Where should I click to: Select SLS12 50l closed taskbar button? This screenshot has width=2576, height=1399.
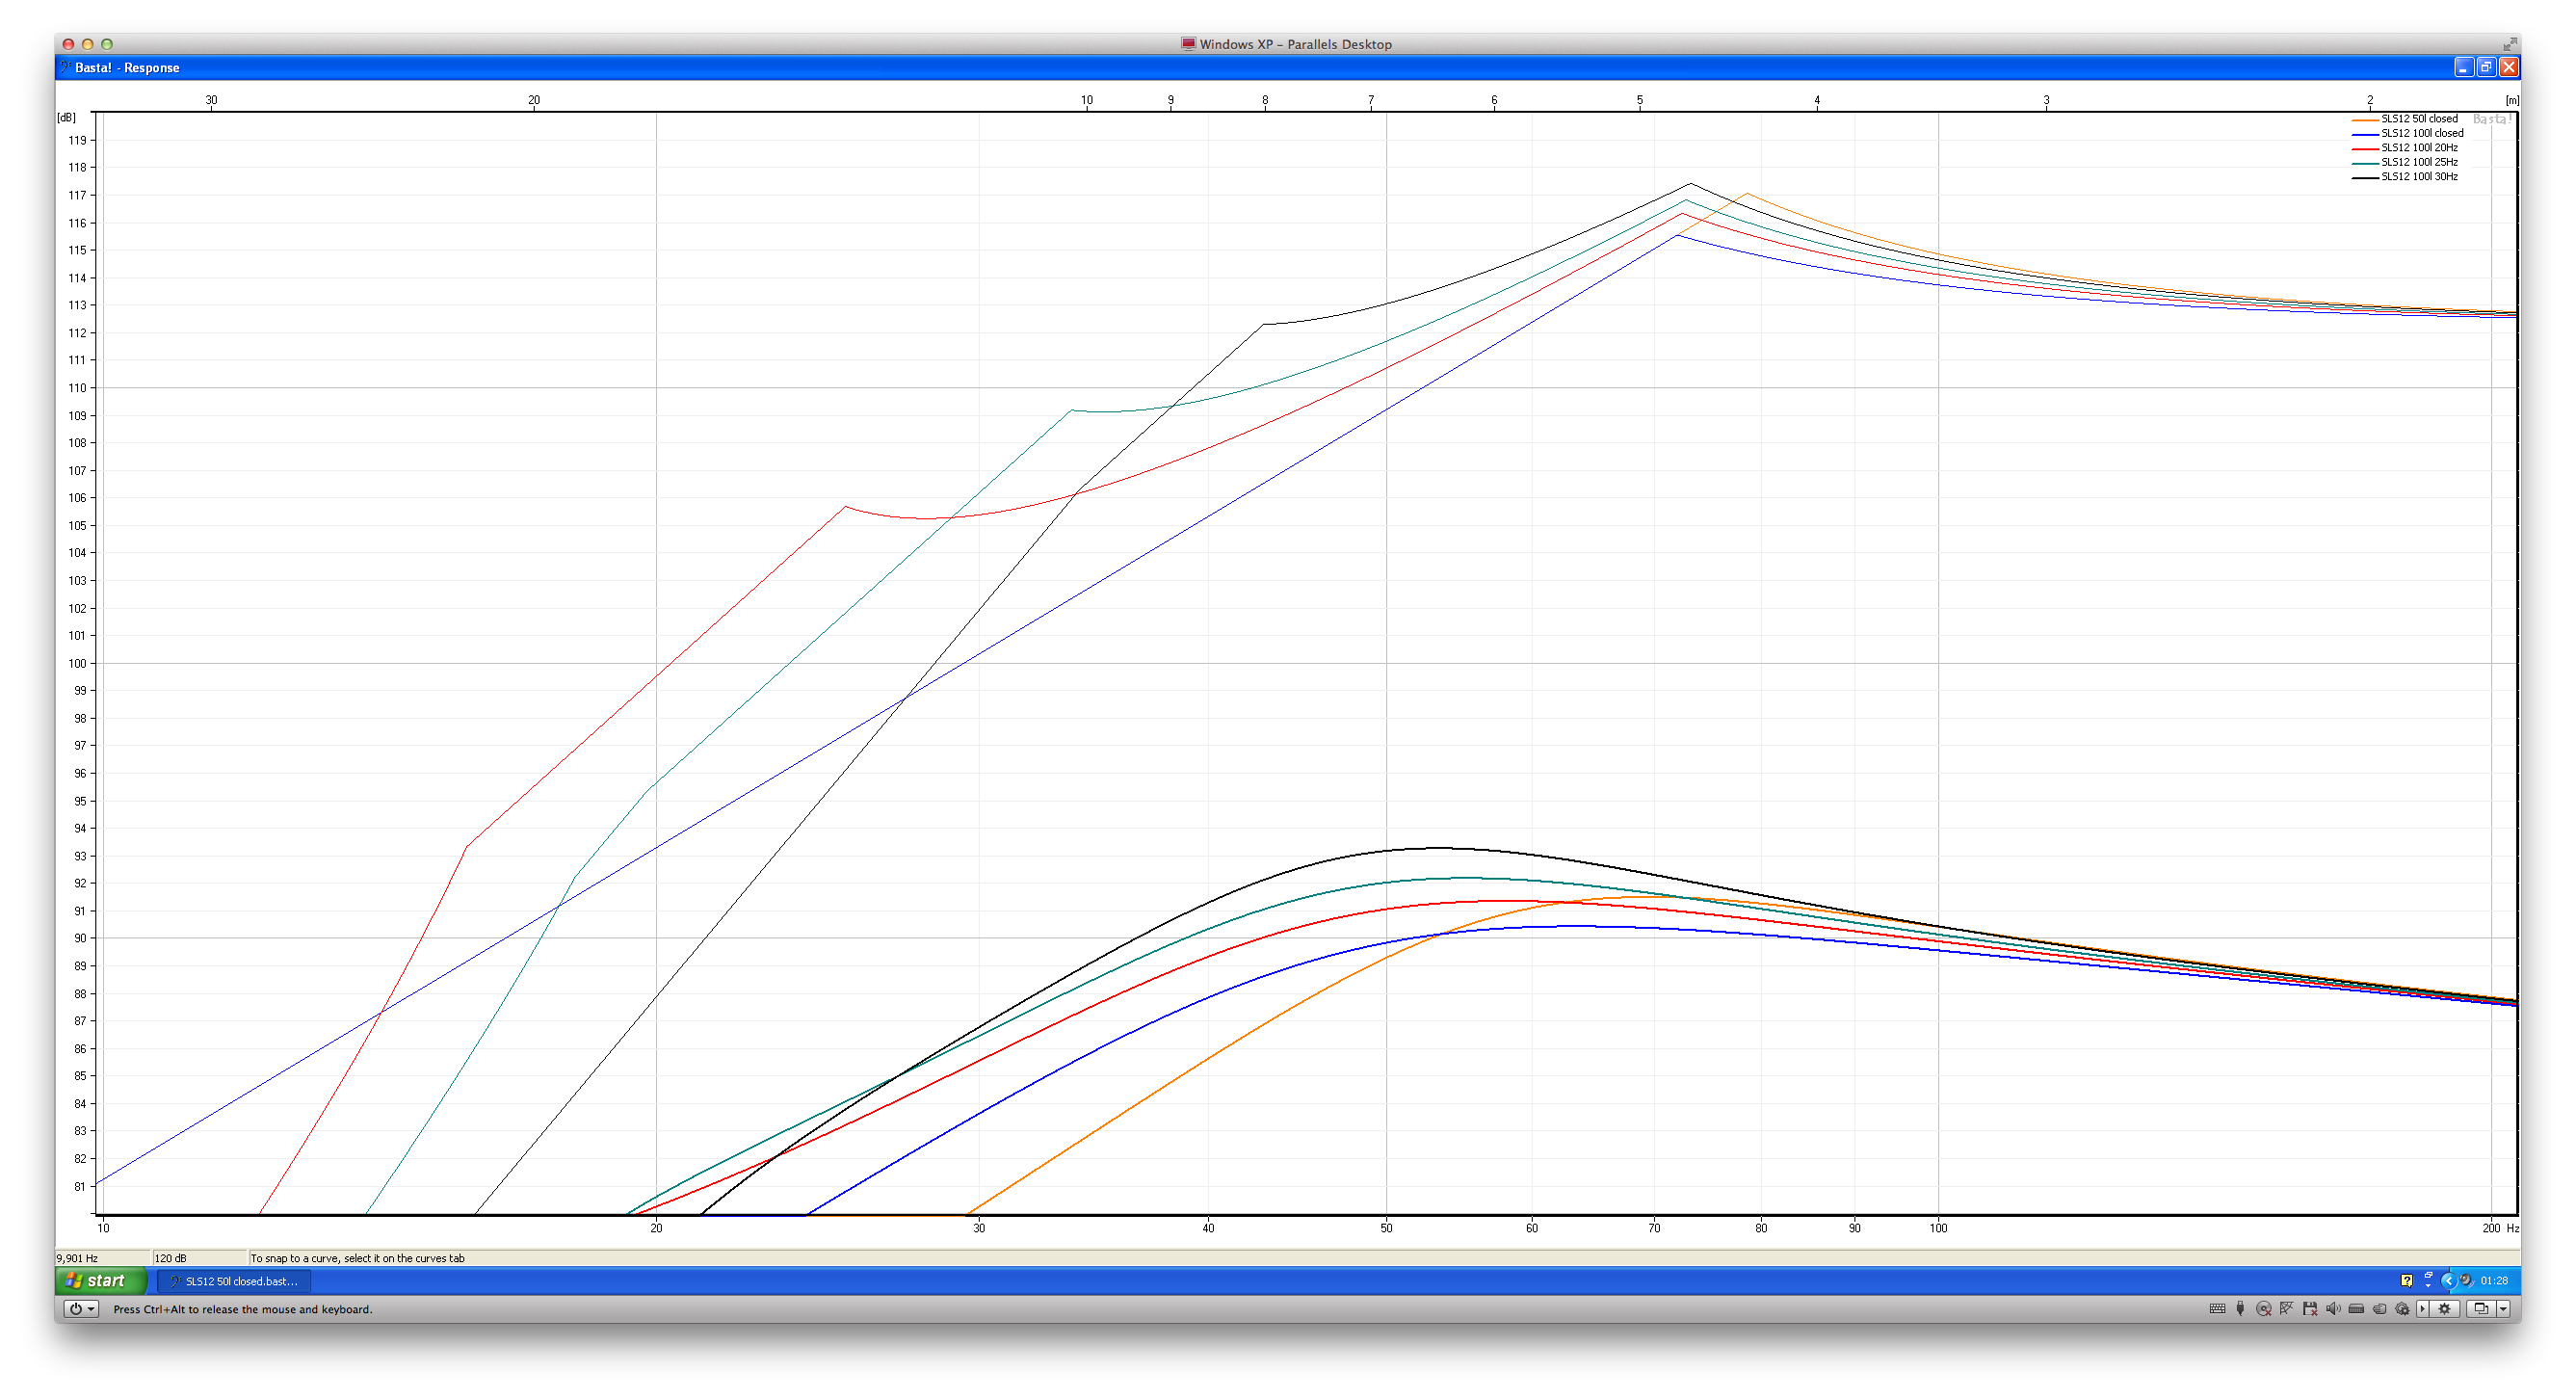(236, 1281)
